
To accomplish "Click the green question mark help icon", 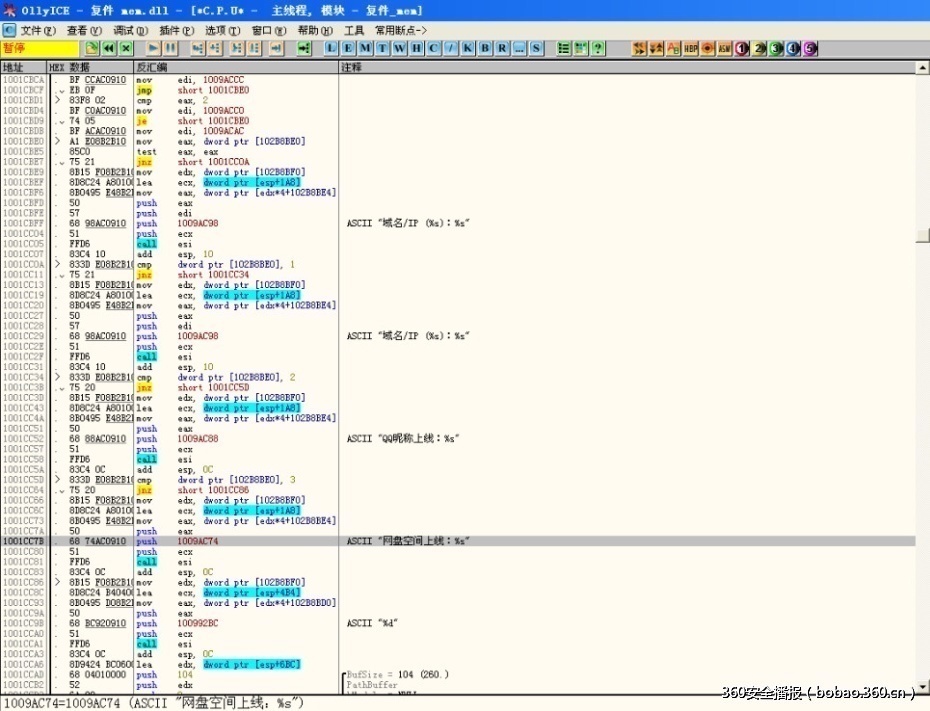I will 598,48.
